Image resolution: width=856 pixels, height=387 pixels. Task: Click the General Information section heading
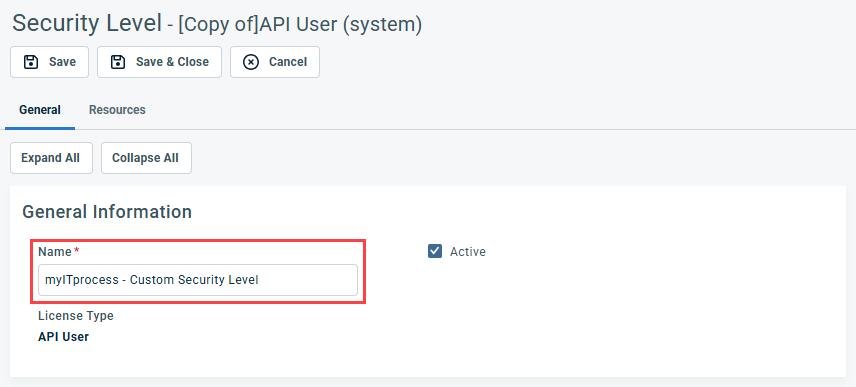click(x=107, y=212)
